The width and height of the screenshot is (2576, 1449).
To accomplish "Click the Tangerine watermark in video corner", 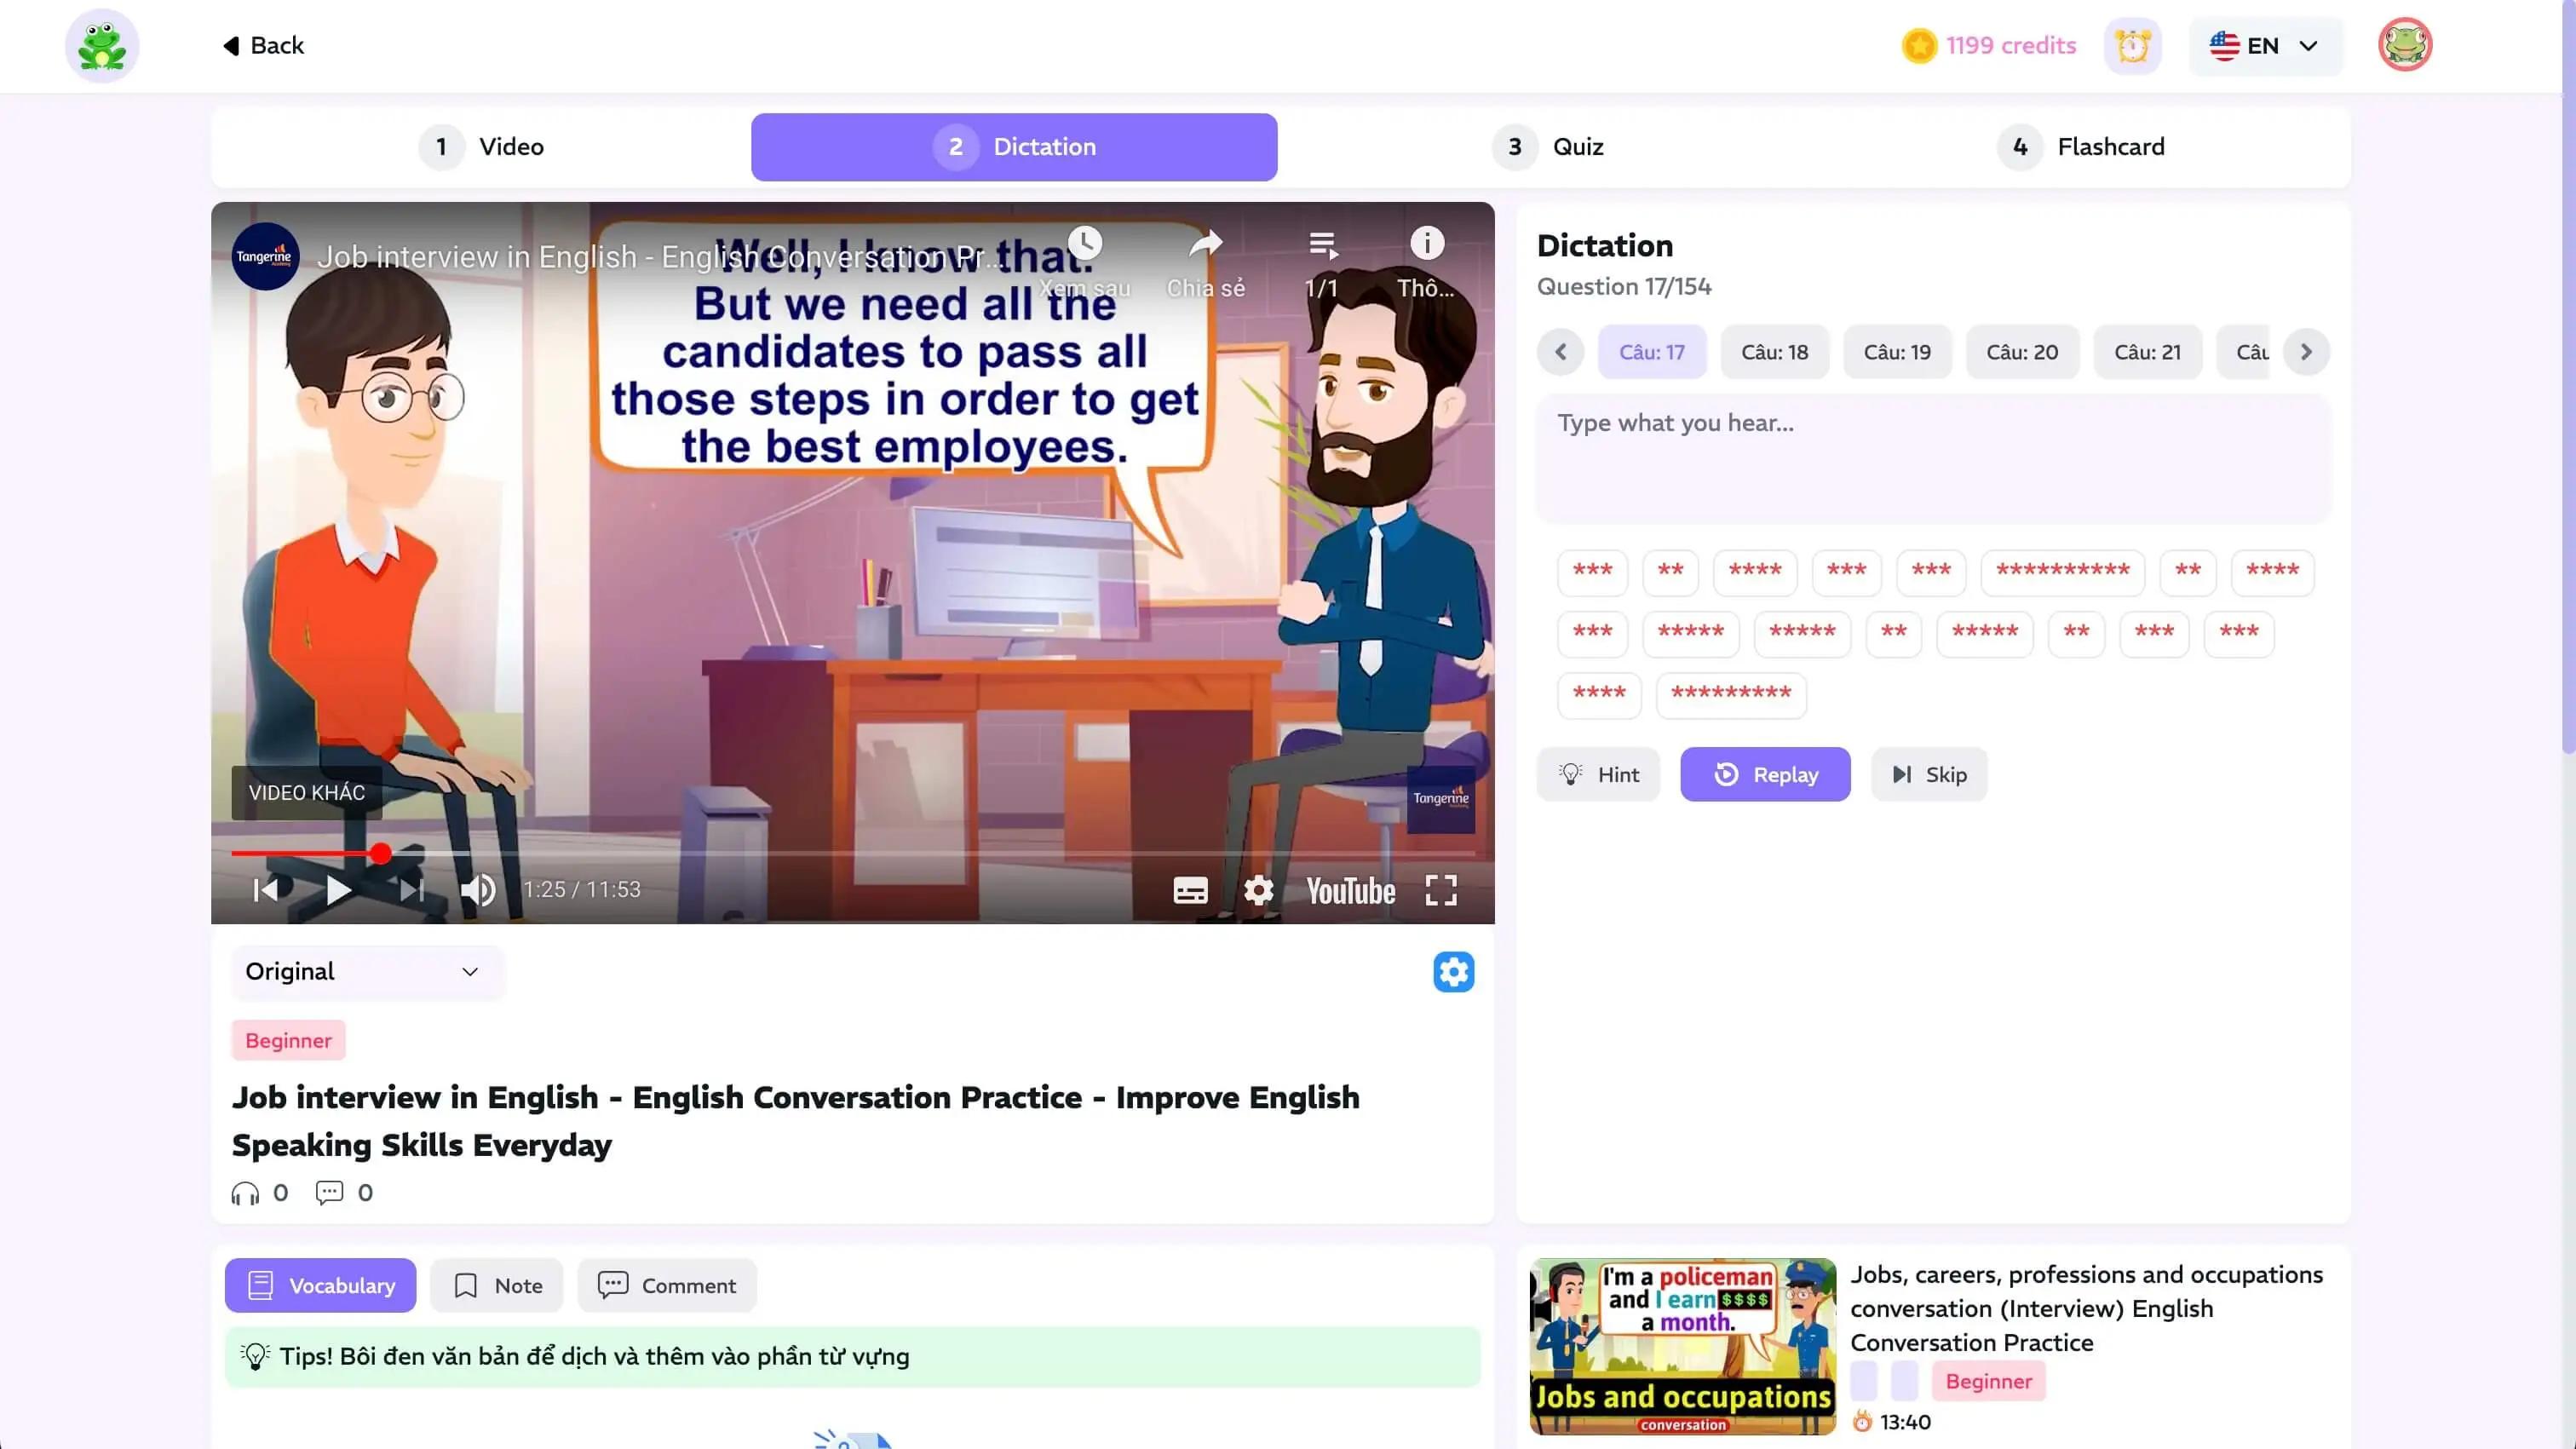I will (x=1440, y=798).
